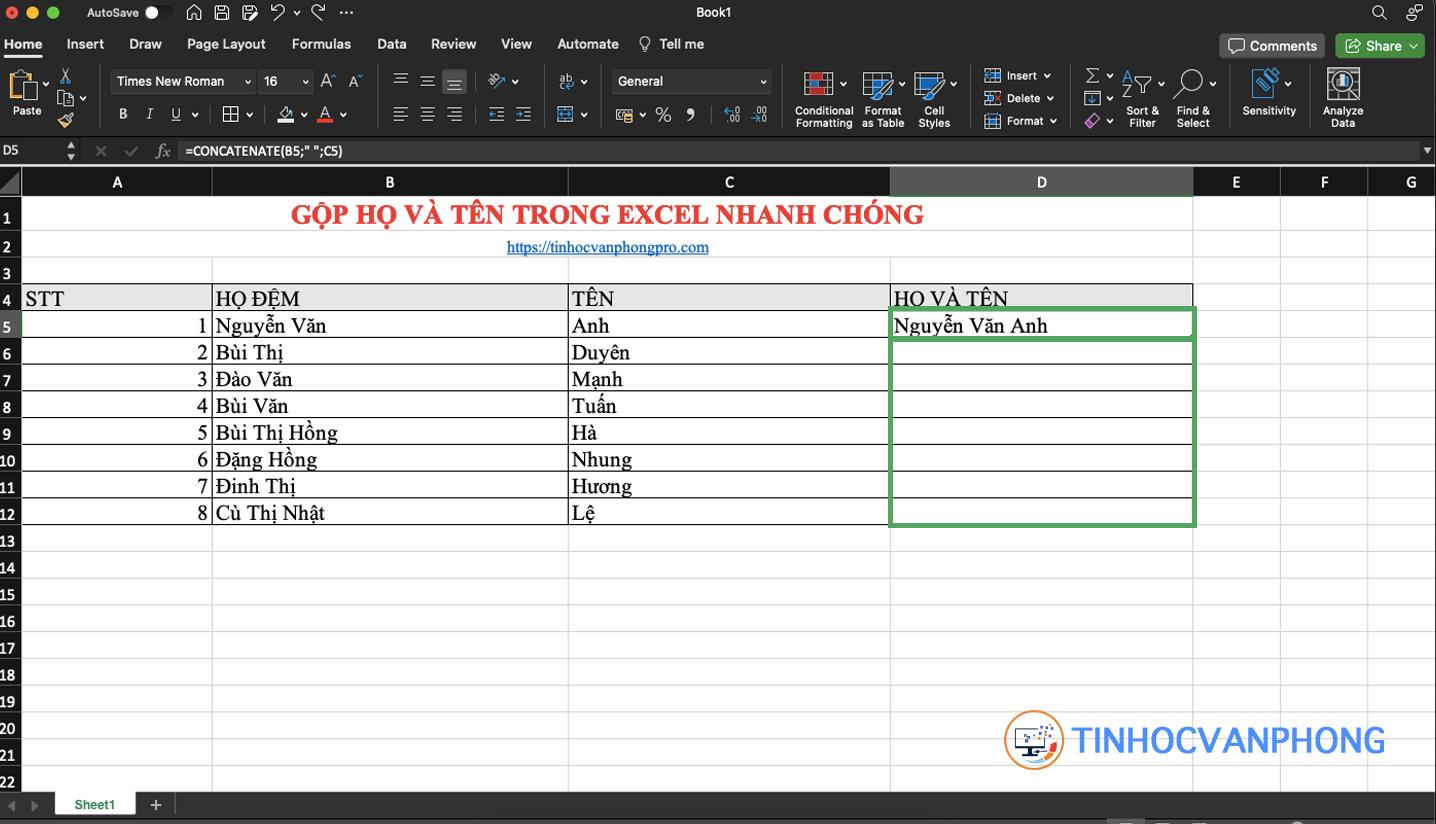
Task: Apply the red font color swatch
Action: click(x=324, y=115)
